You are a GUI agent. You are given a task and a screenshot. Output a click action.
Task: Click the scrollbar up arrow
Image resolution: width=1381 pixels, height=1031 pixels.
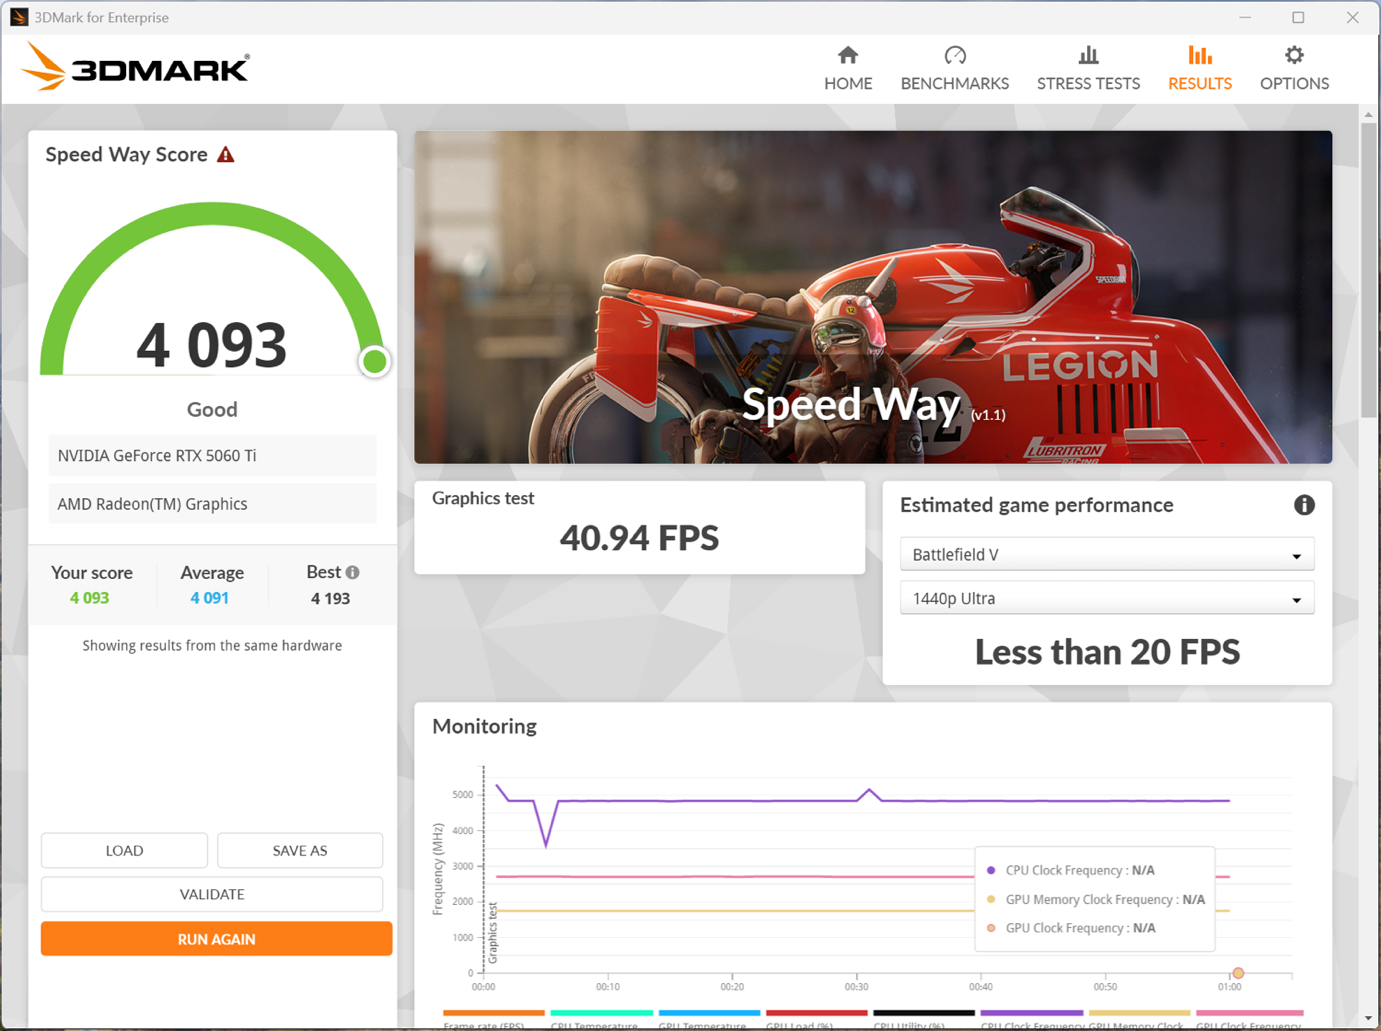[1368, 115]
